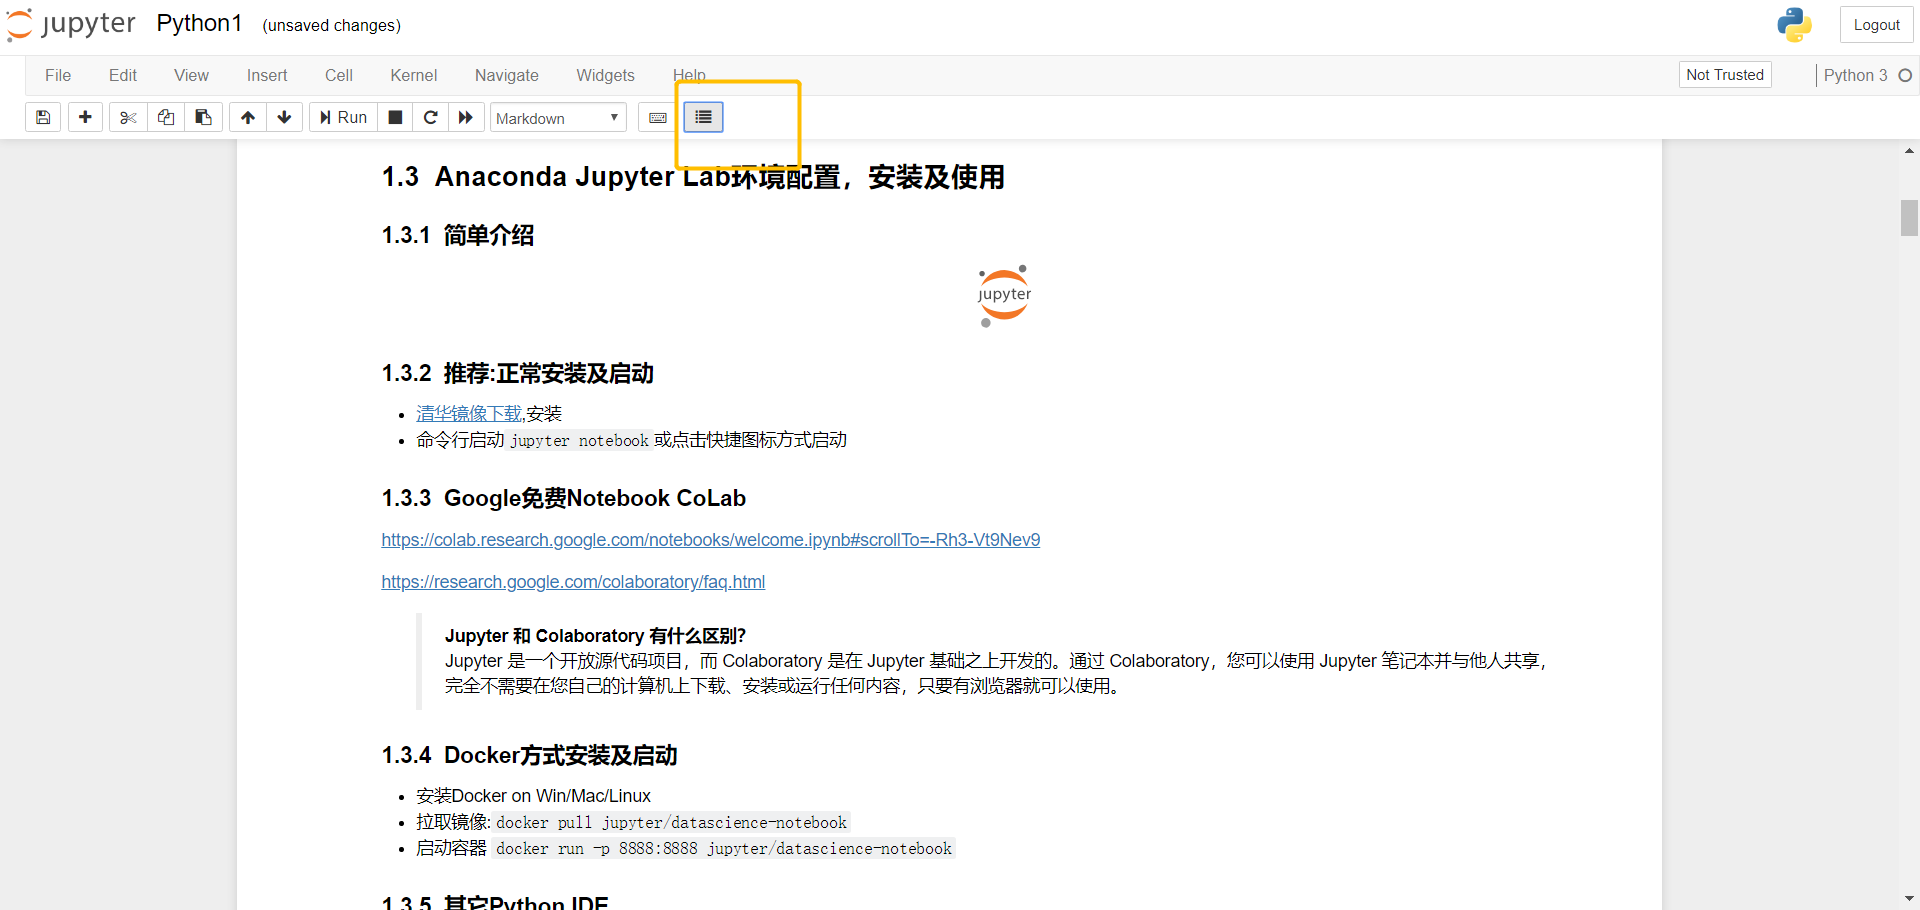
Task: Open the colab.research.google.com welcome notebook link
Action: [710, 540]
